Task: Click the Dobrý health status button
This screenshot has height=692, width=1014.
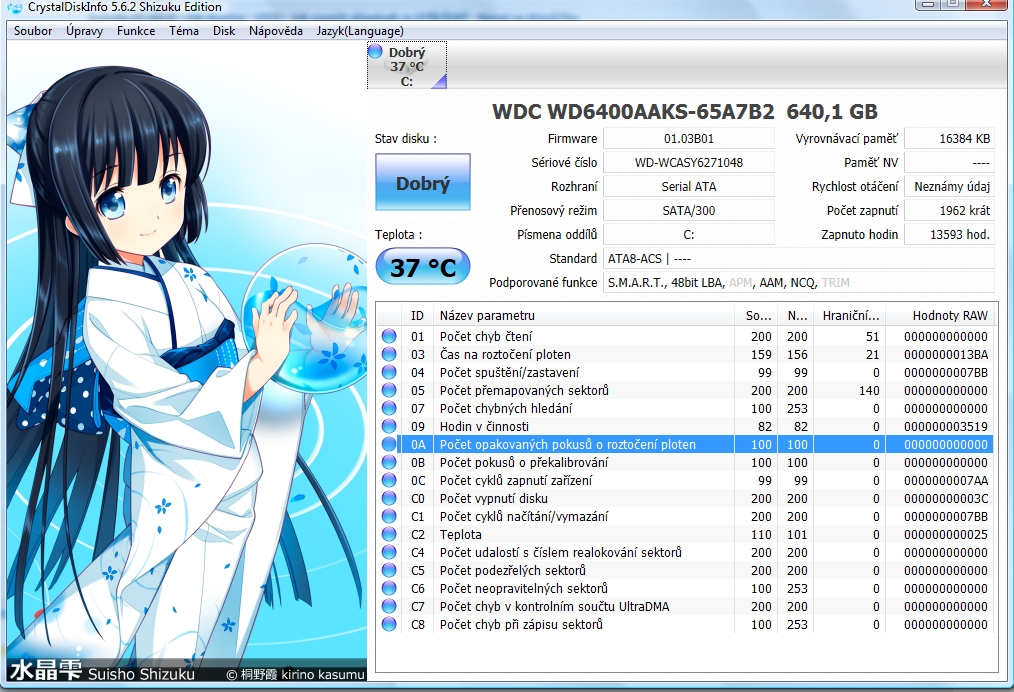Action: pyautogui.click(x=423, y=182)
